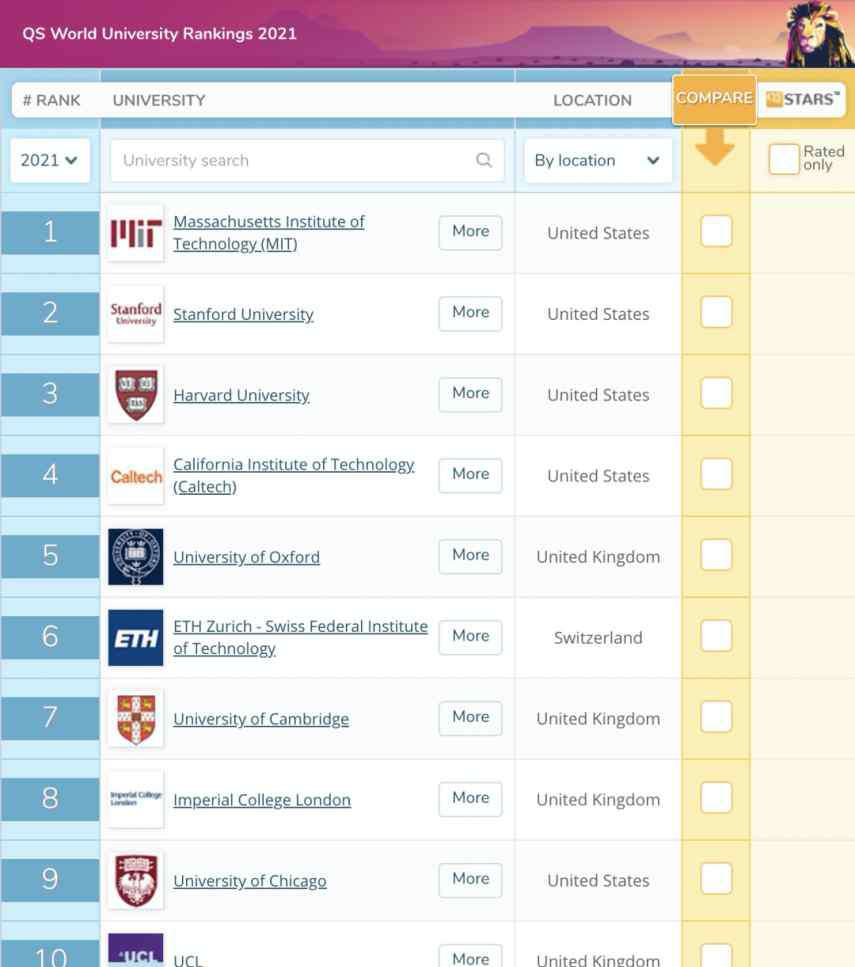Check compare box for Imperial College London
Screen dimensions: 855x967
click(716, 797)
